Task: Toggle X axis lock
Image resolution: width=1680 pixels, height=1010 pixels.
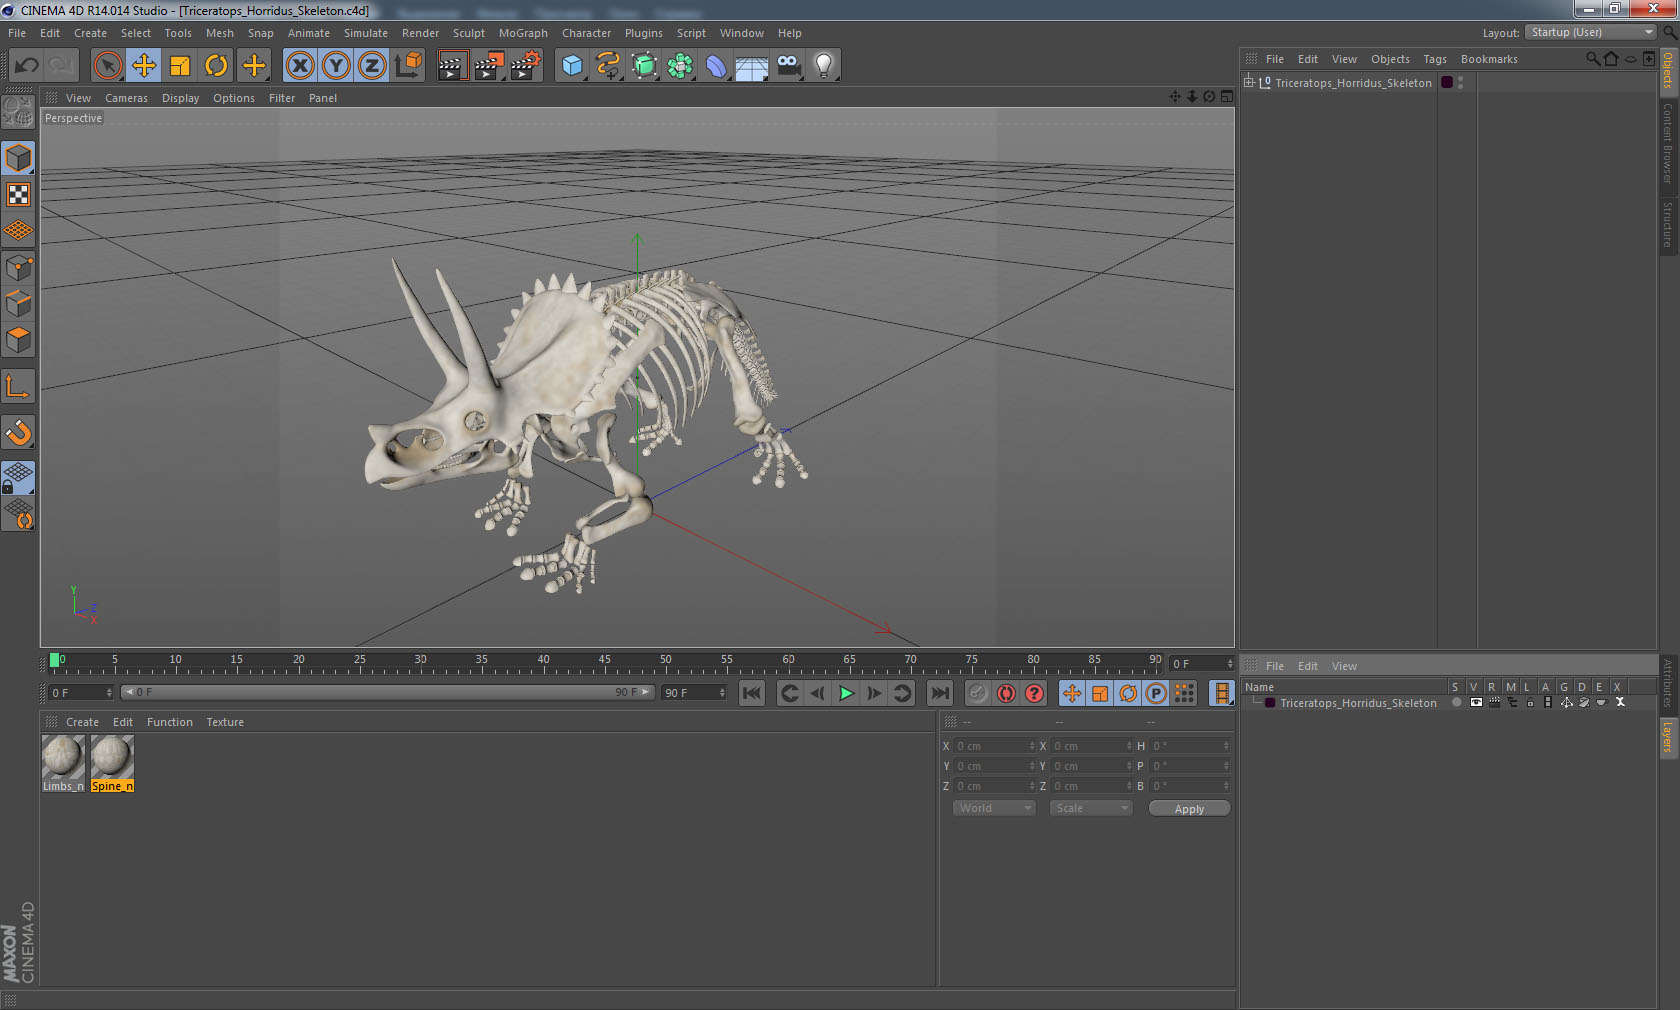Action: [x=300, y=66]
